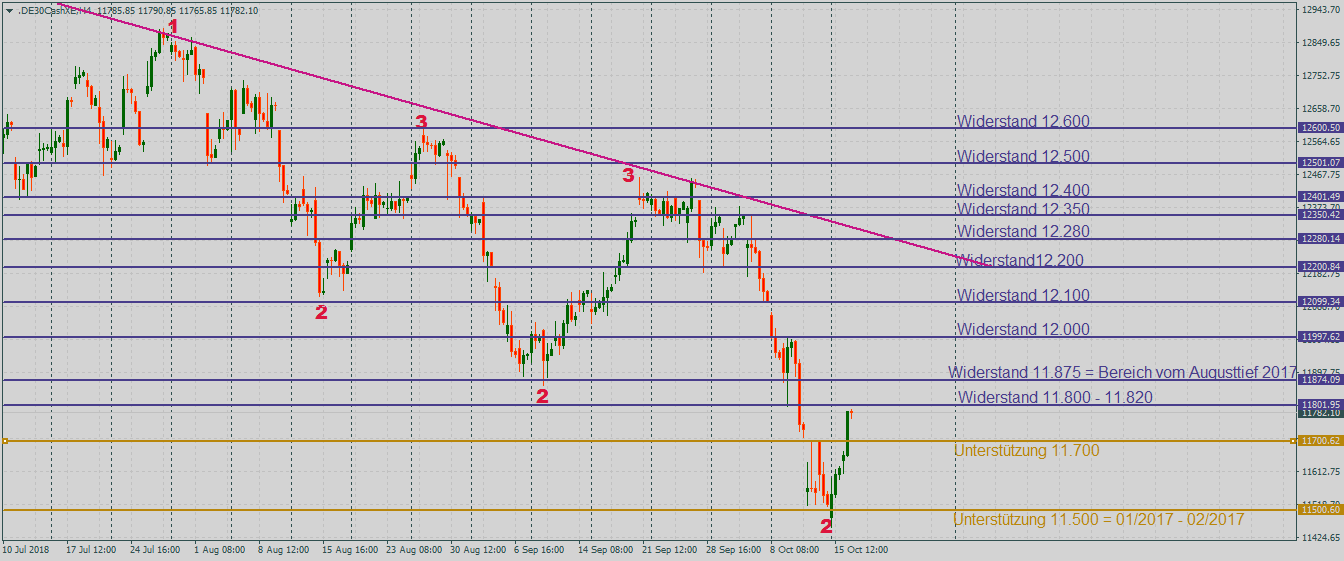Select the red wave label 1 at the top

pyautogui.click(x=173, y=26)
